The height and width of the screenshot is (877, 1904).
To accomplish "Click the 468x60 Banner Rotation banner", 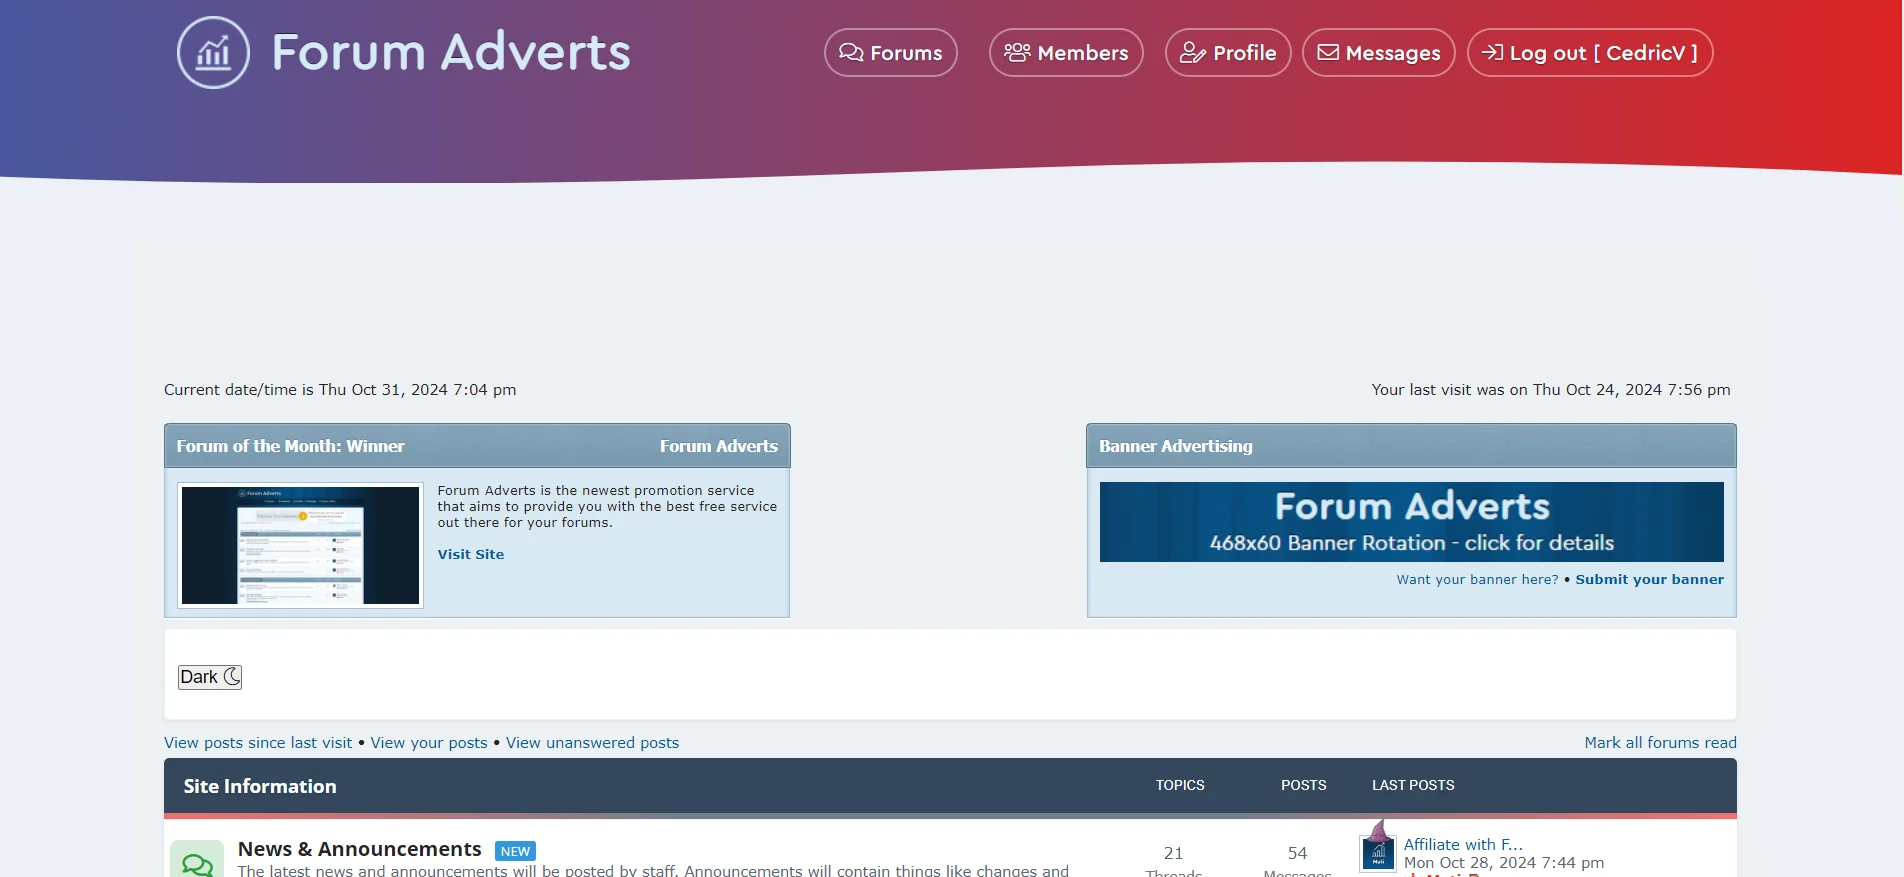I will tap(1411, 522).
